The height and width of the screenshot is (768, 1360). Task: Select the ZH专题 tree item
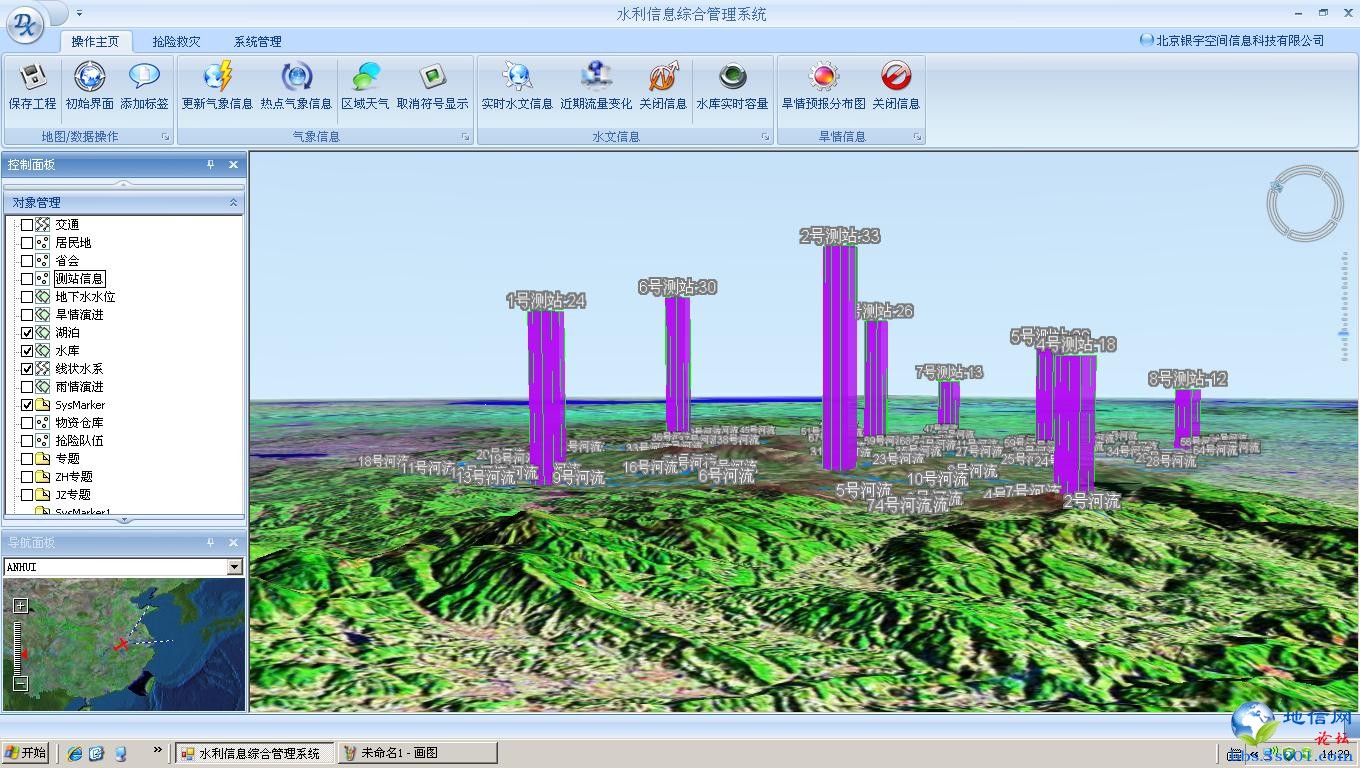(74, 477)
